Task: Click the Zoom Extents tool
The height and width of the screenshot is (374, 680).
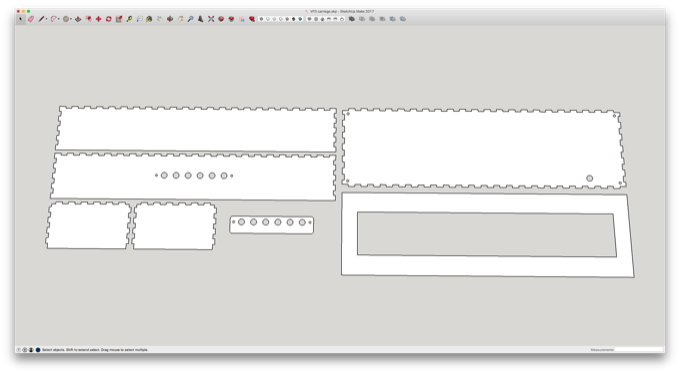Action: 211,19
